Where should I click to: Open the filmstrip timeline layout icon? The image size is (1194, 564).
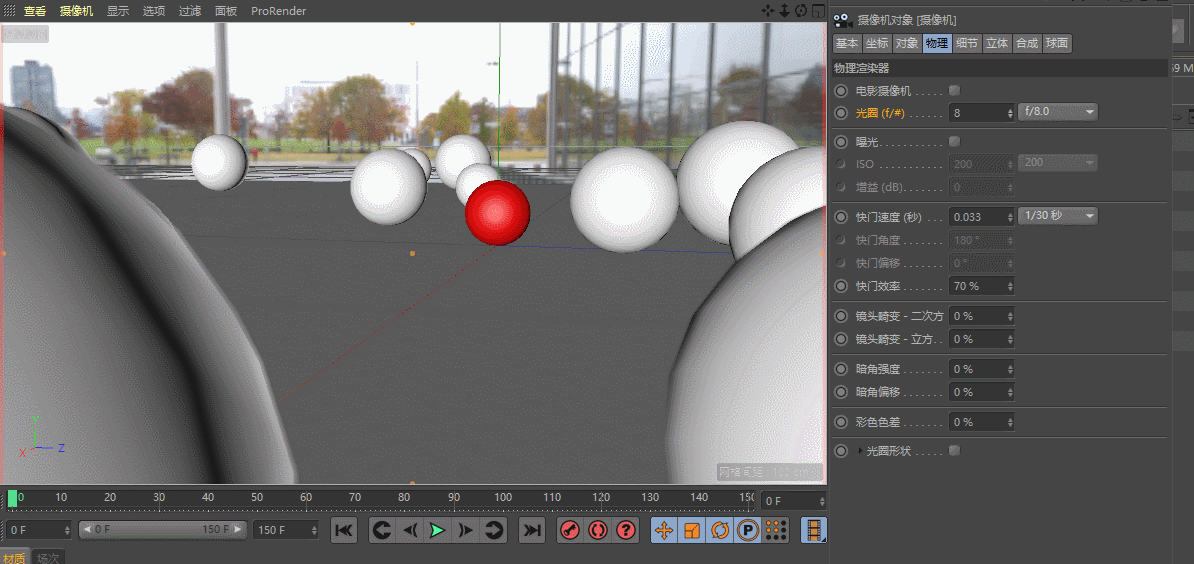click(x=815, y=531)
